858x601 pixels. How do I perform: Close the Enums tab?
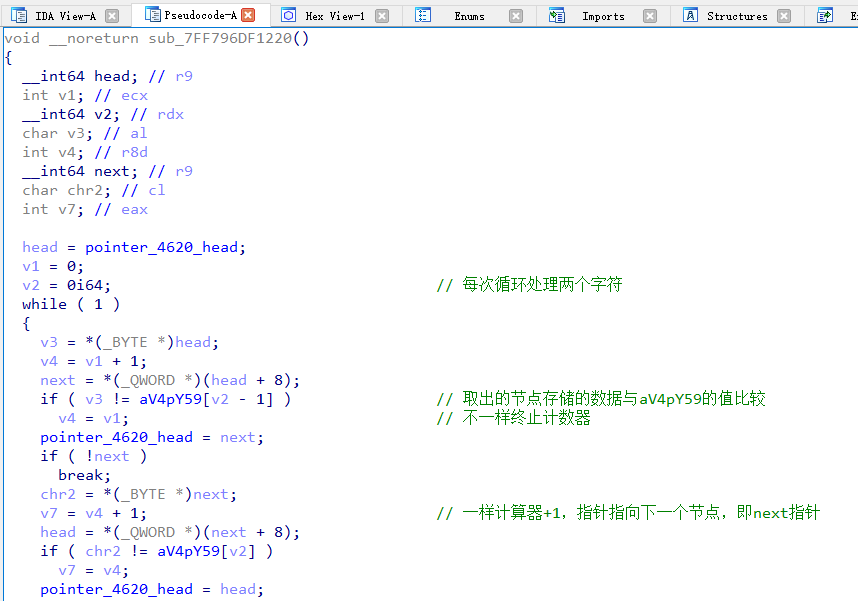(x=516, y=16)
